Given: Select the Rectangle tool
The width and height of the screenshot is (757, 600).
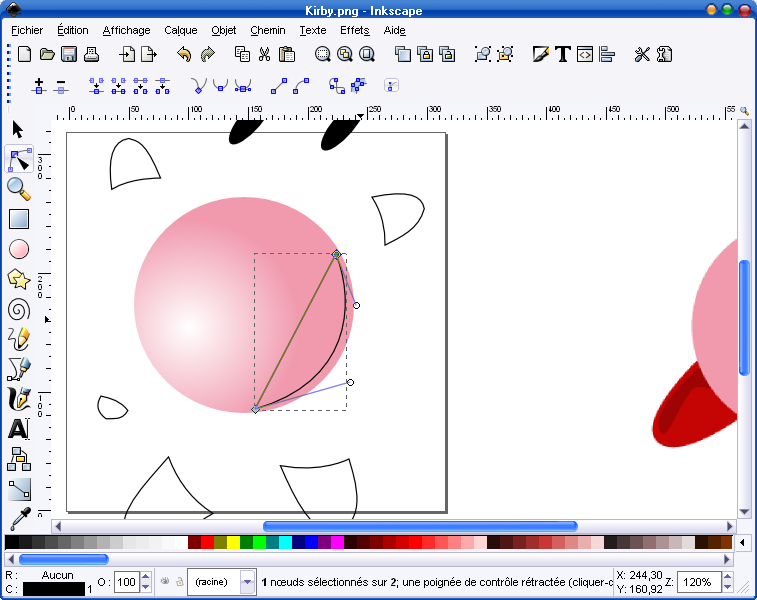Looking at the screenshot, I should [x=19, y=219].
